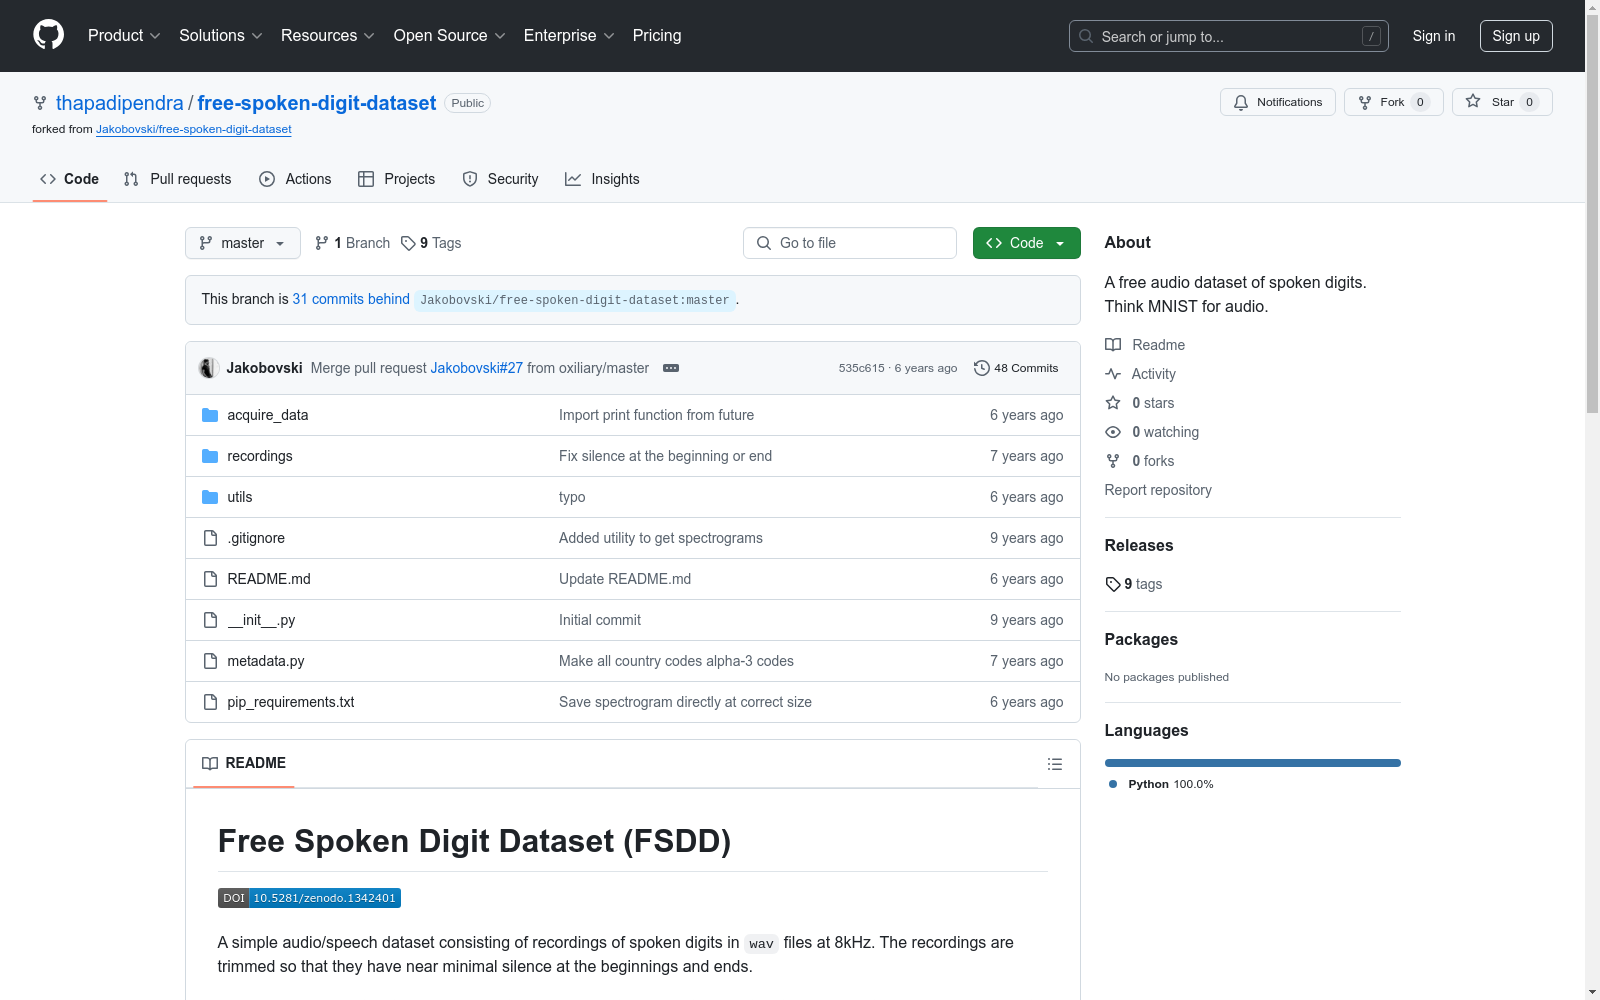
Task: Expand commit message ellipsis icon
Action: (x=671, y=368)
